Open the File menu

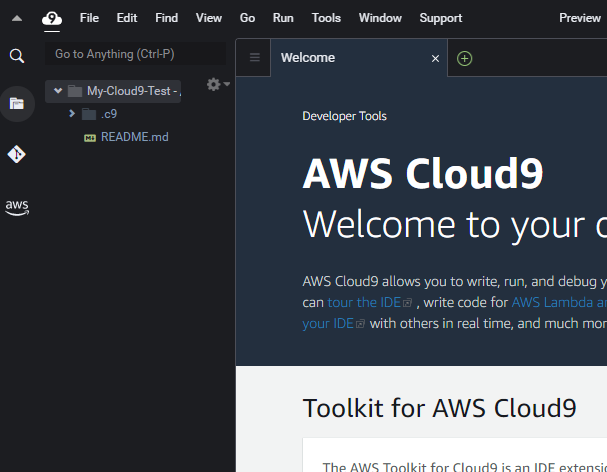tap(89, 18)
